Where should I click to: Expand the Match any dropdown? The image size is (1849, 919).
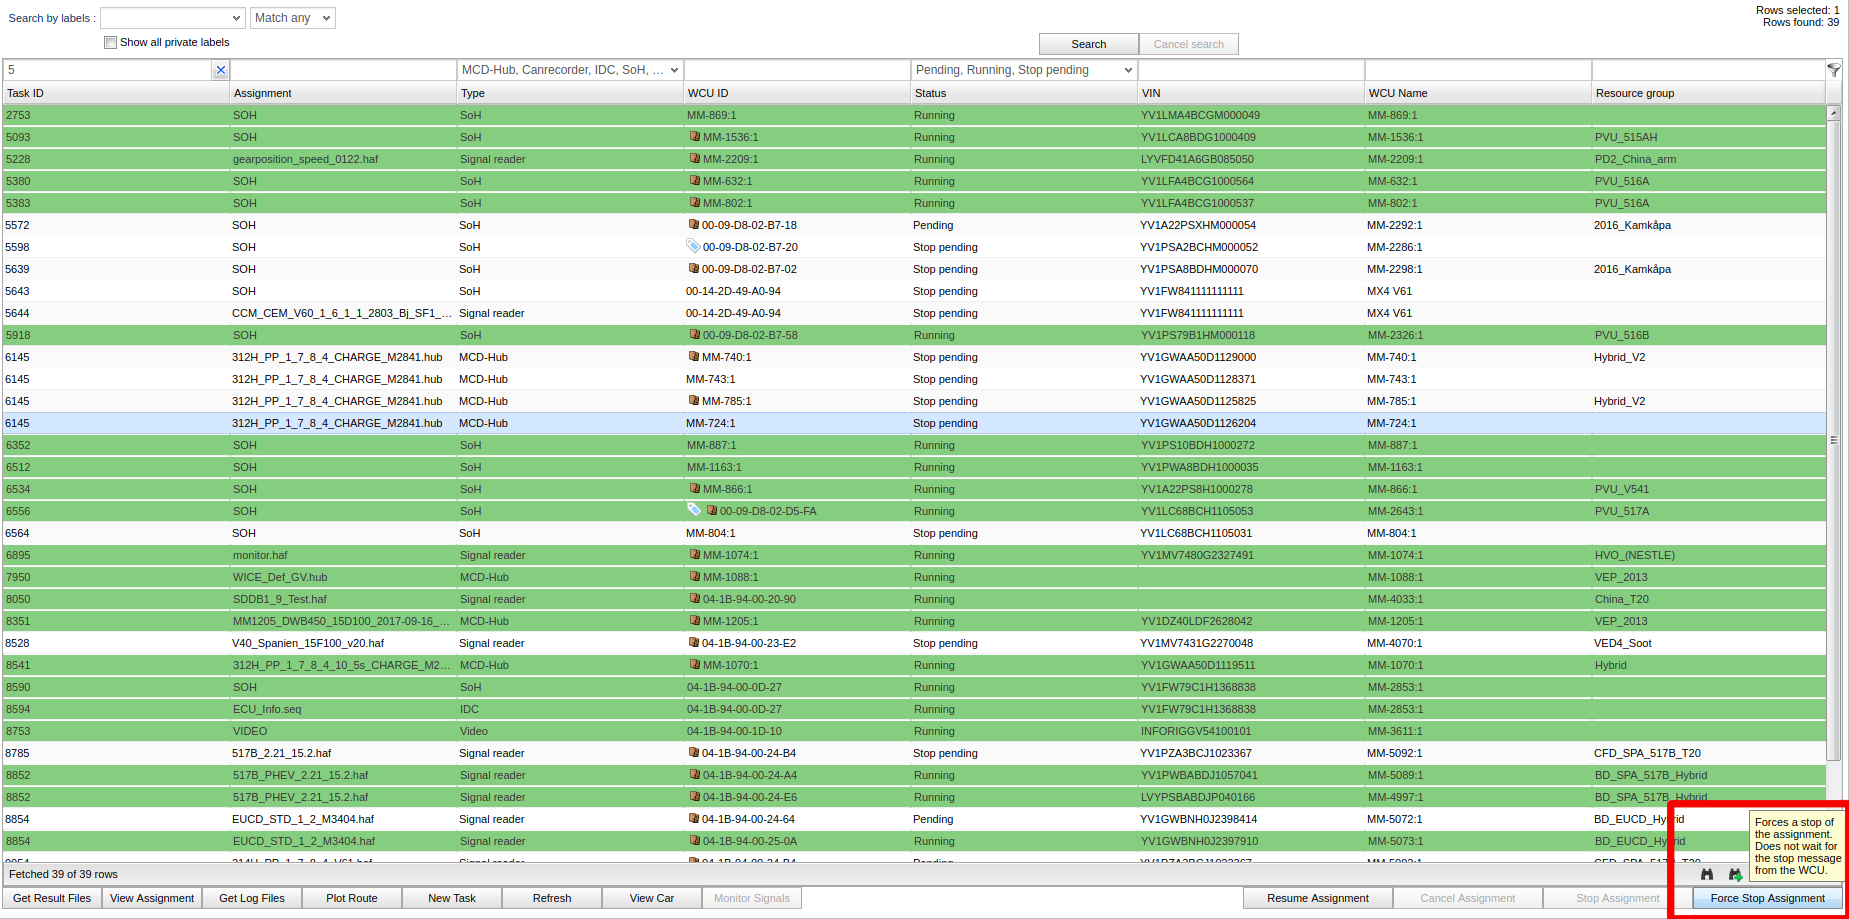click(292, 18)
